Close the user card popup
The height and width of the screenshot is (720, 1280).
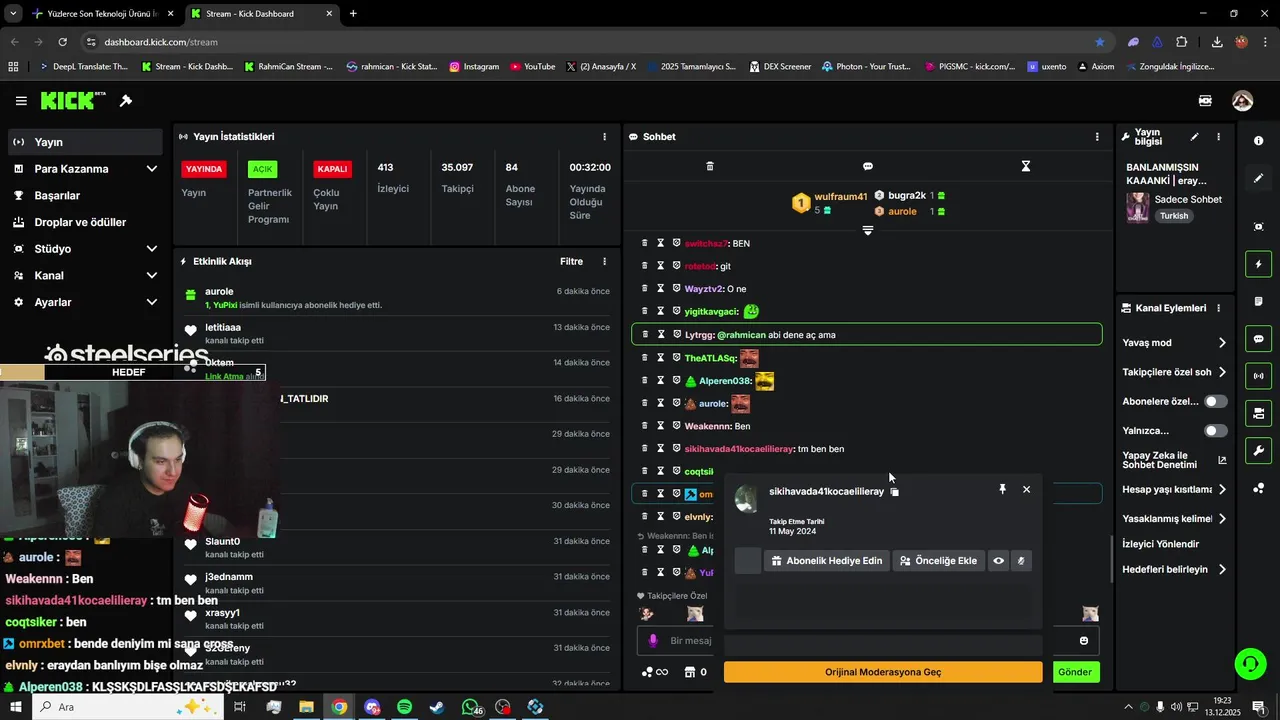coord(1026,489)
